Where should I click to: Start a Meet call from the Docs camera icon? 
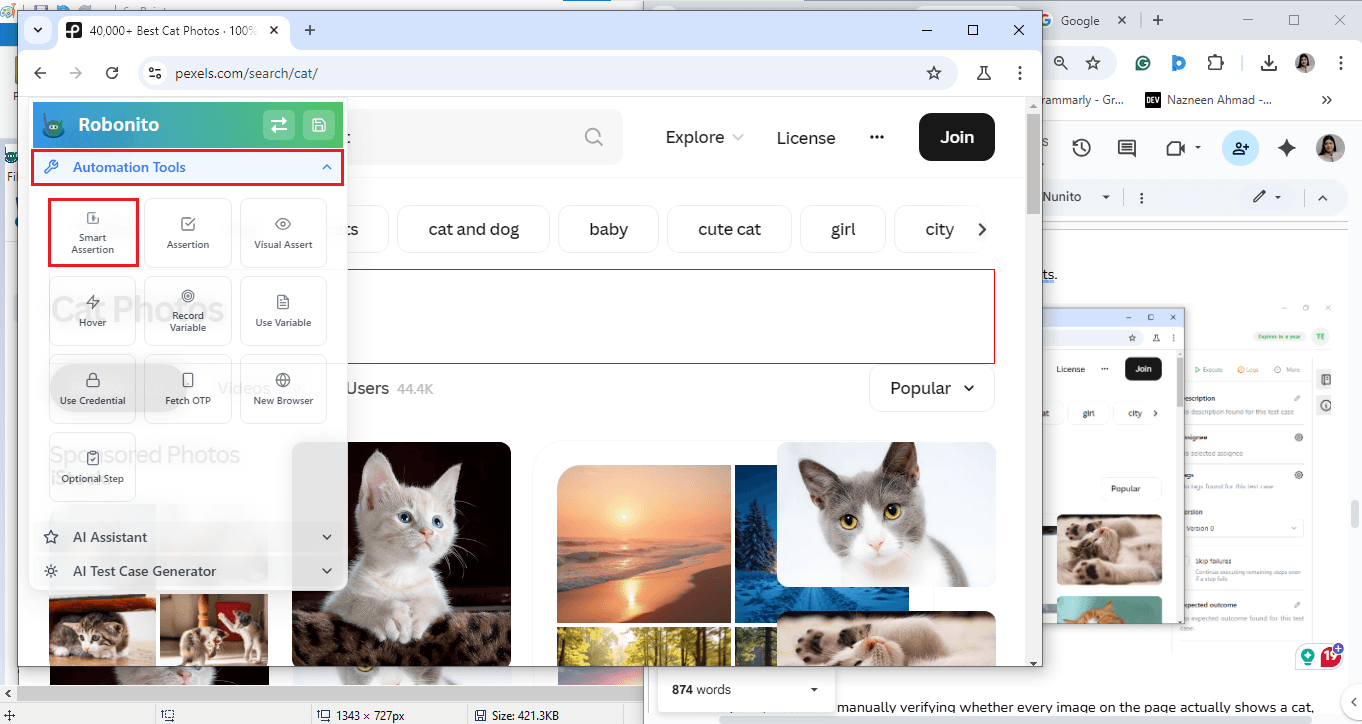pyautogui.click(x=1174, y=148)
